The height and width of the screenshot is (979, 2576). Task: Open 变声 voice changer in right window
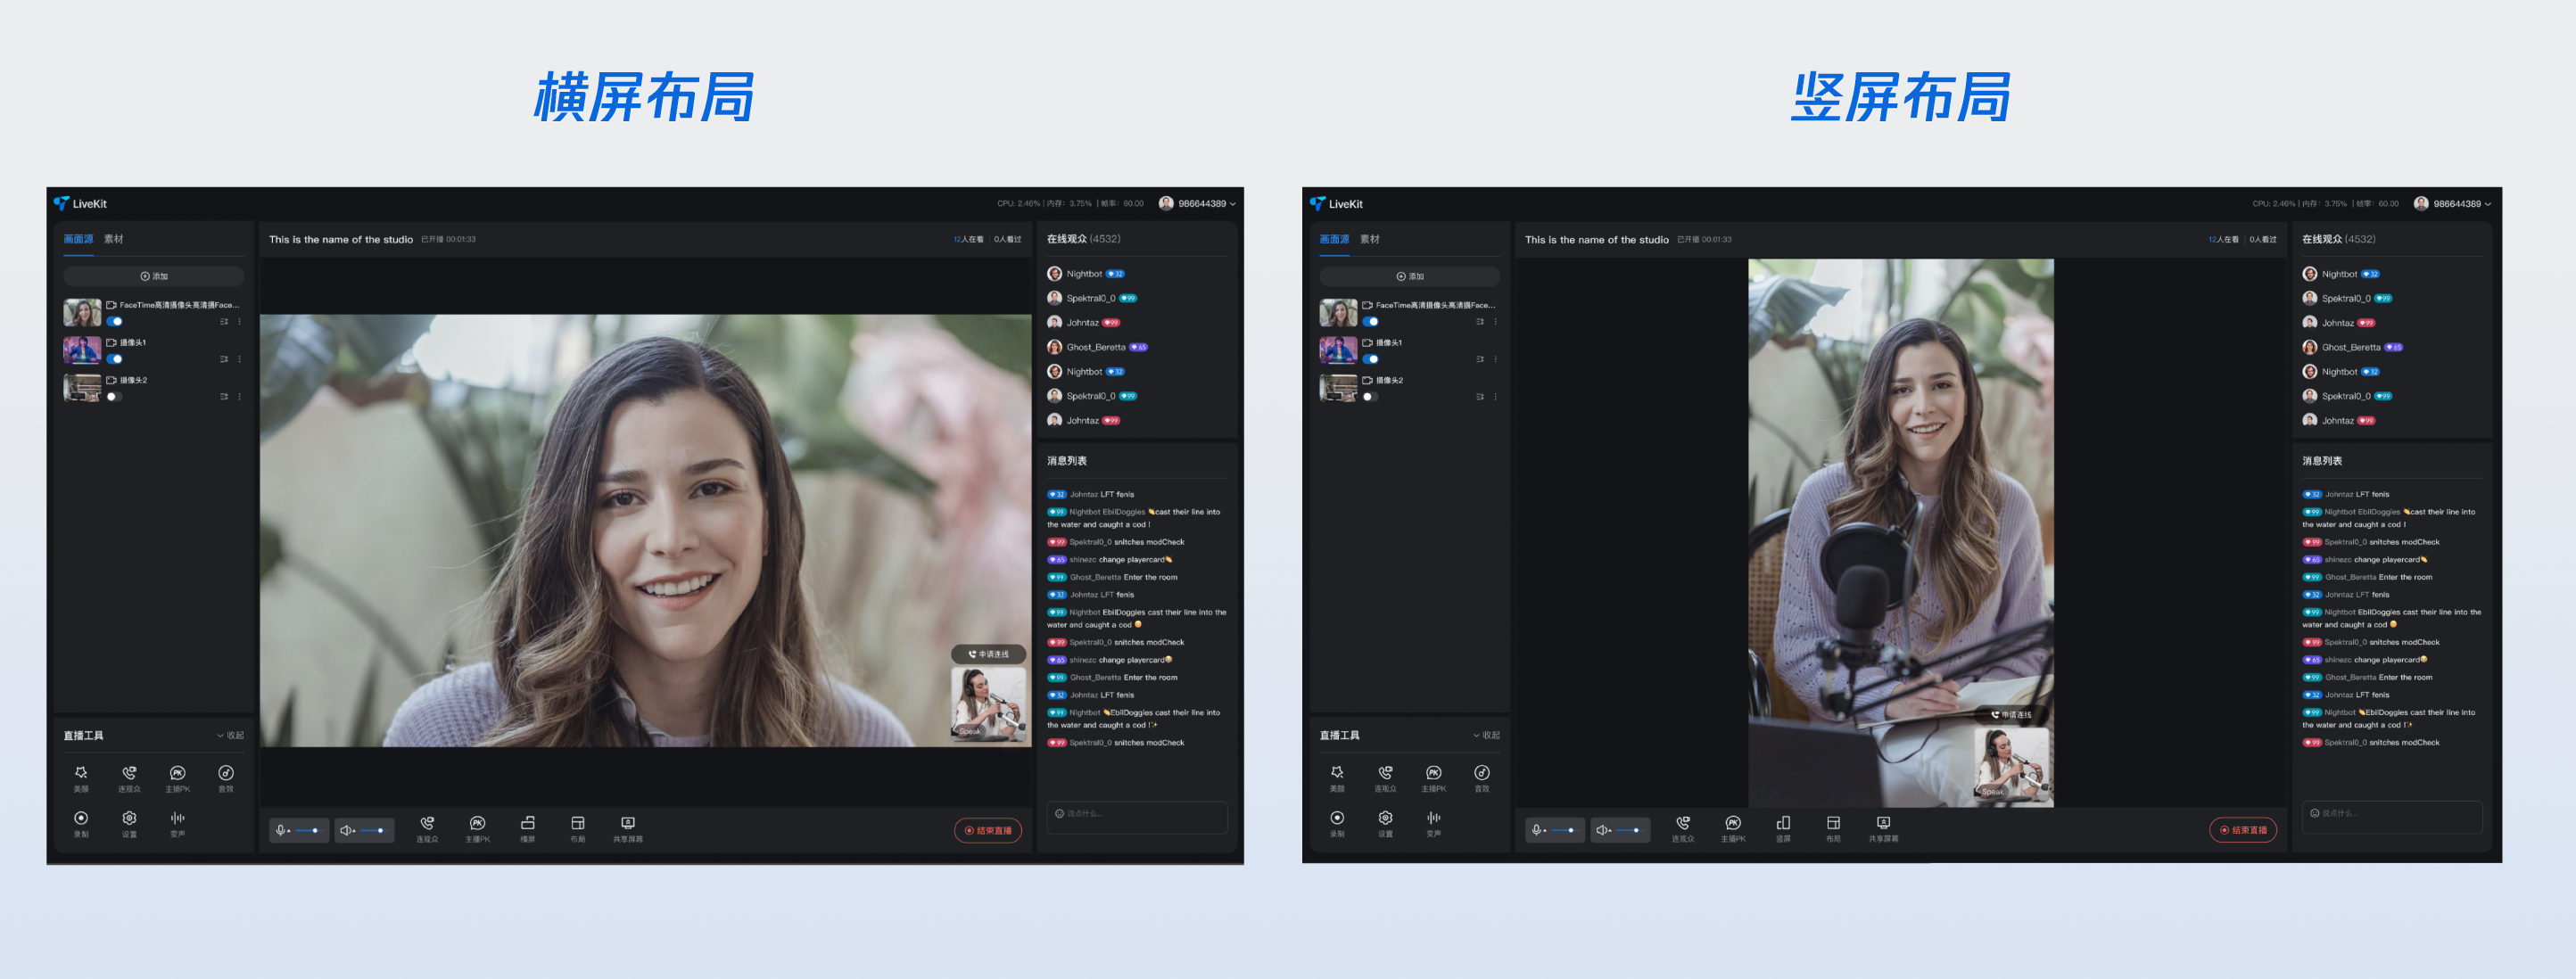pyautogui.click(x=1433, y=819)
